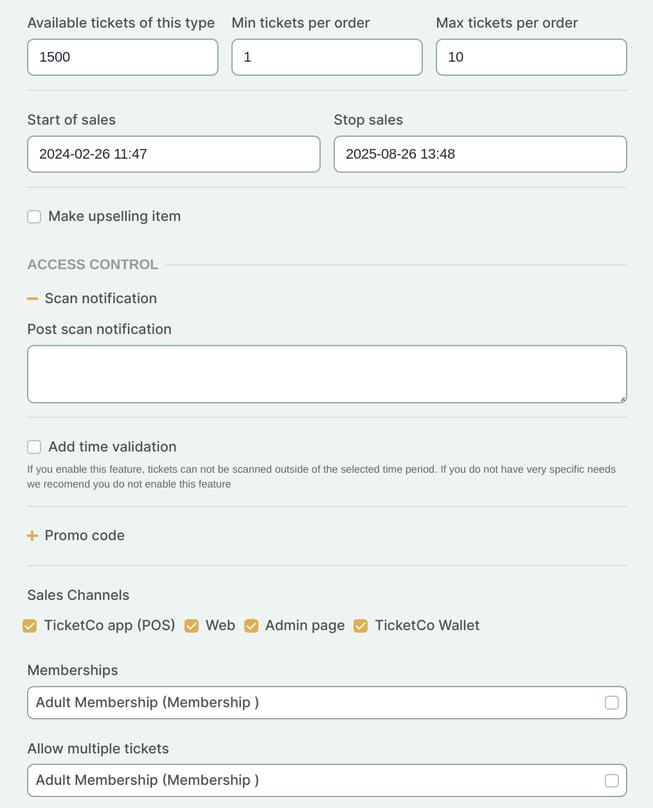This screenshot has width=653, height=808.
Task: Grab the text area resize handle
Action: click(x=622, y=398)
